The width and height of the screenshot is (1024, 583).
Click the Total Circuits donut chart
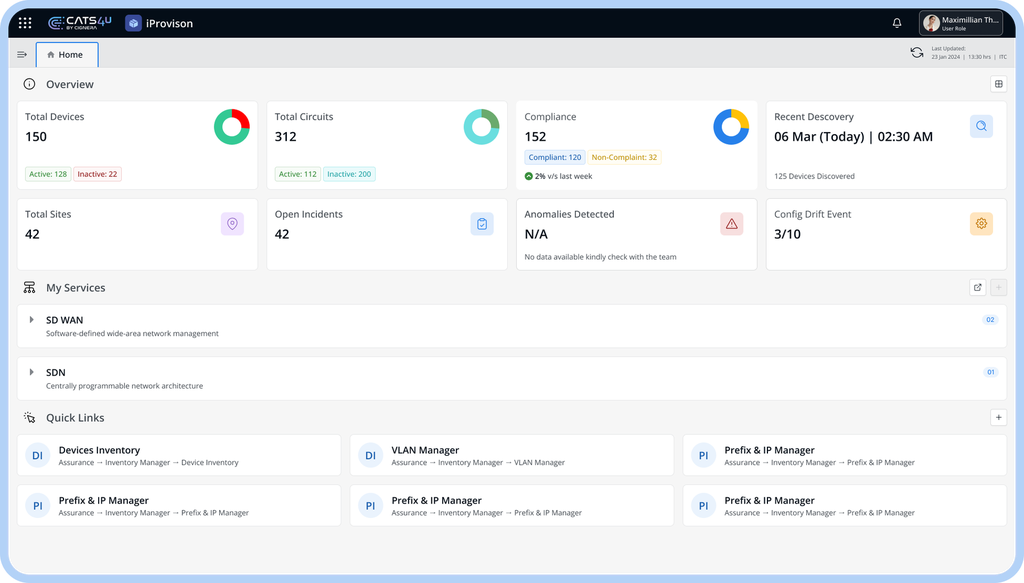(x=481, y=127)
